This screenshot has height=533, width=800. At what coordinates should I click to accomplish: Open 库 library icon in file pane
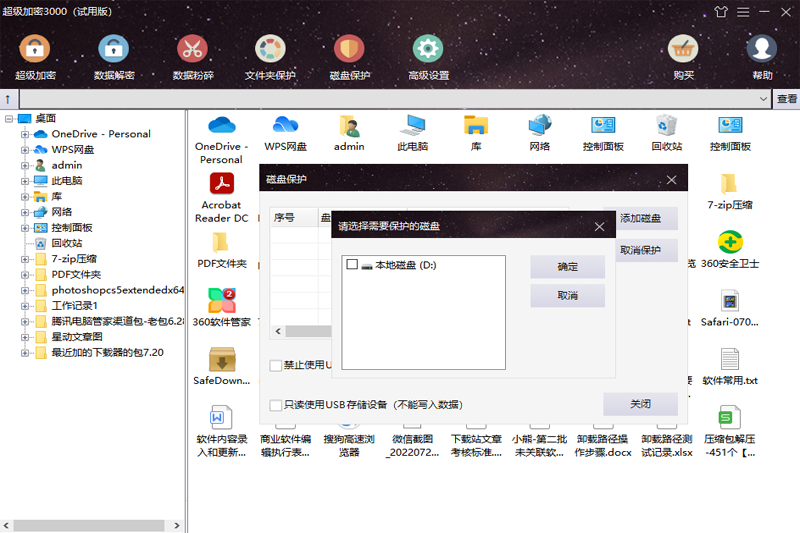[476, 133]
